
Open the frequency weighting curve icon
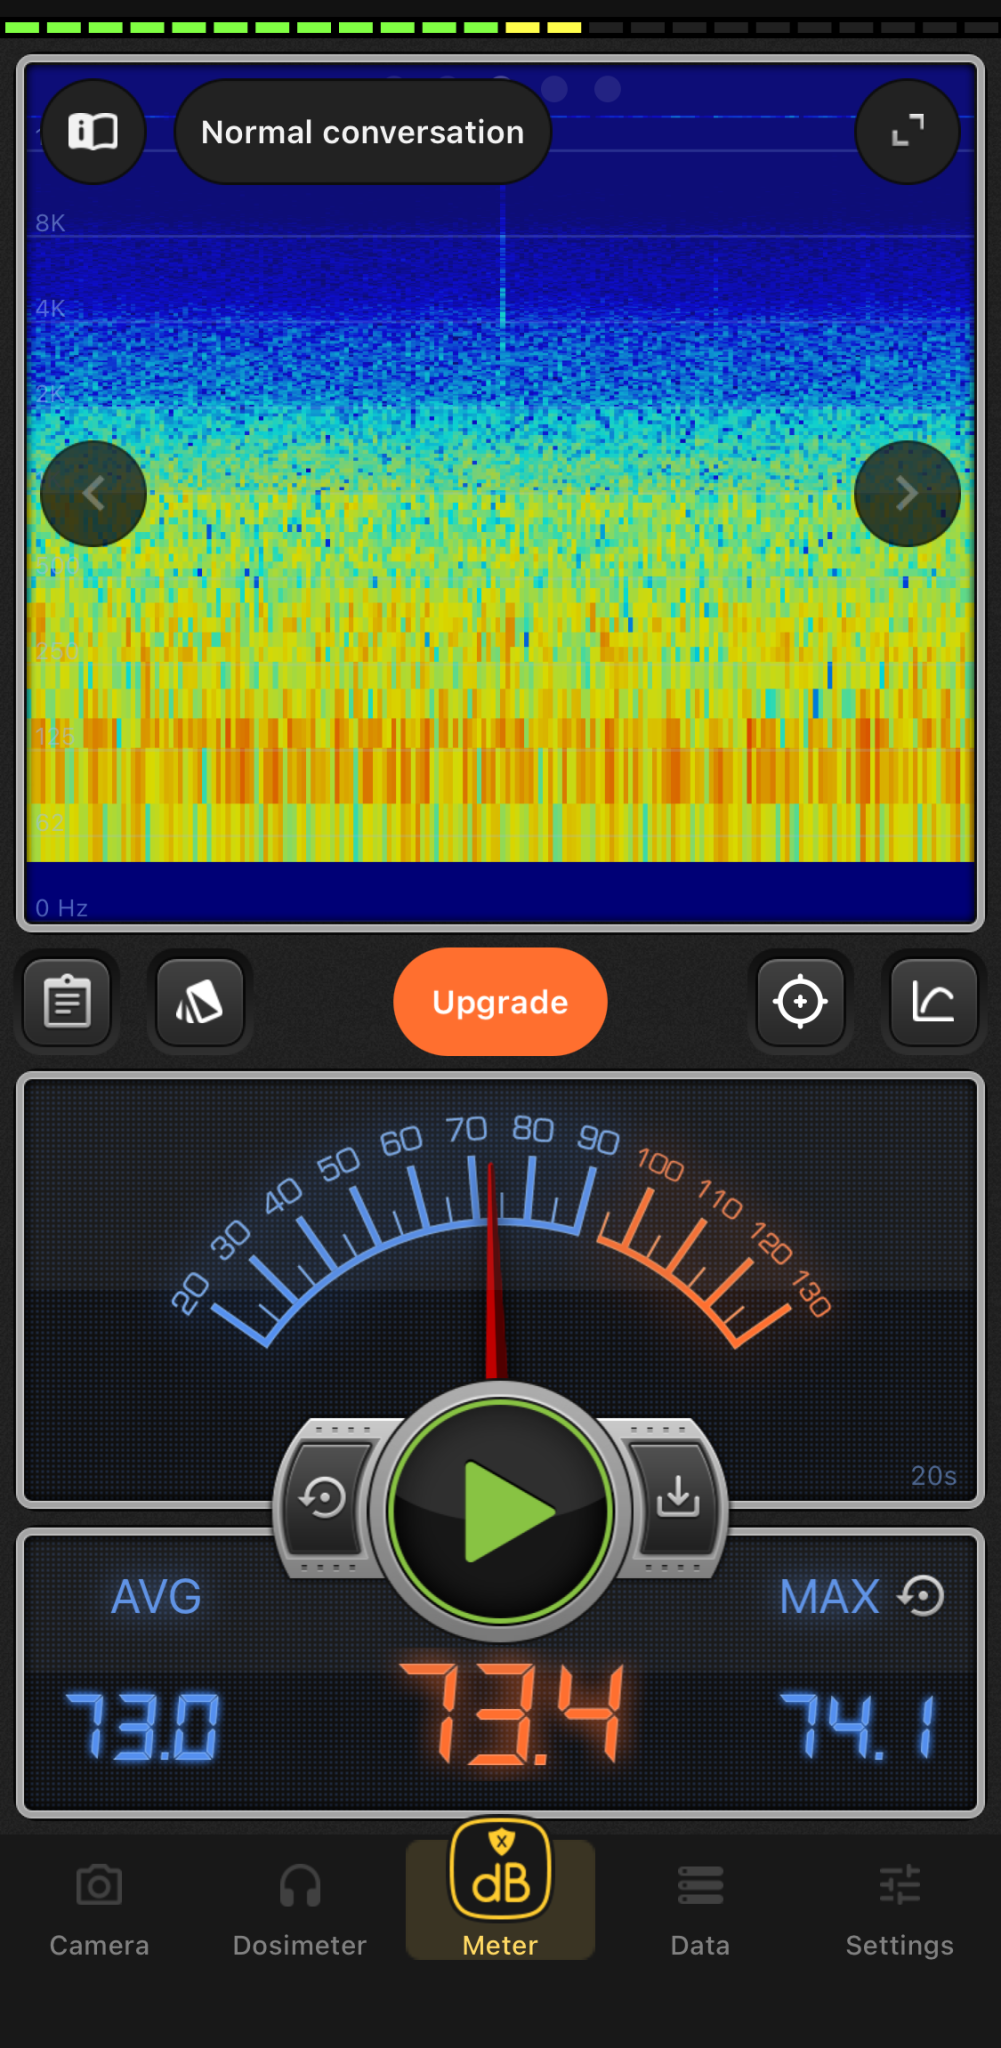(933, 1002)
